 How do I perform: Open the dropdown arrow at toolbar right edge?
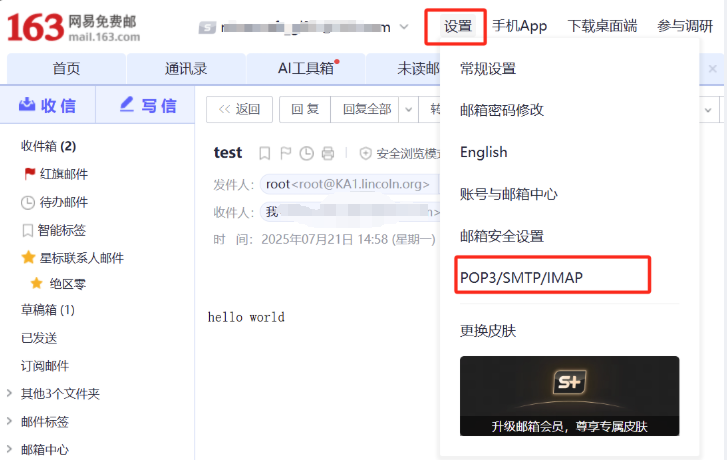[708, 110]
